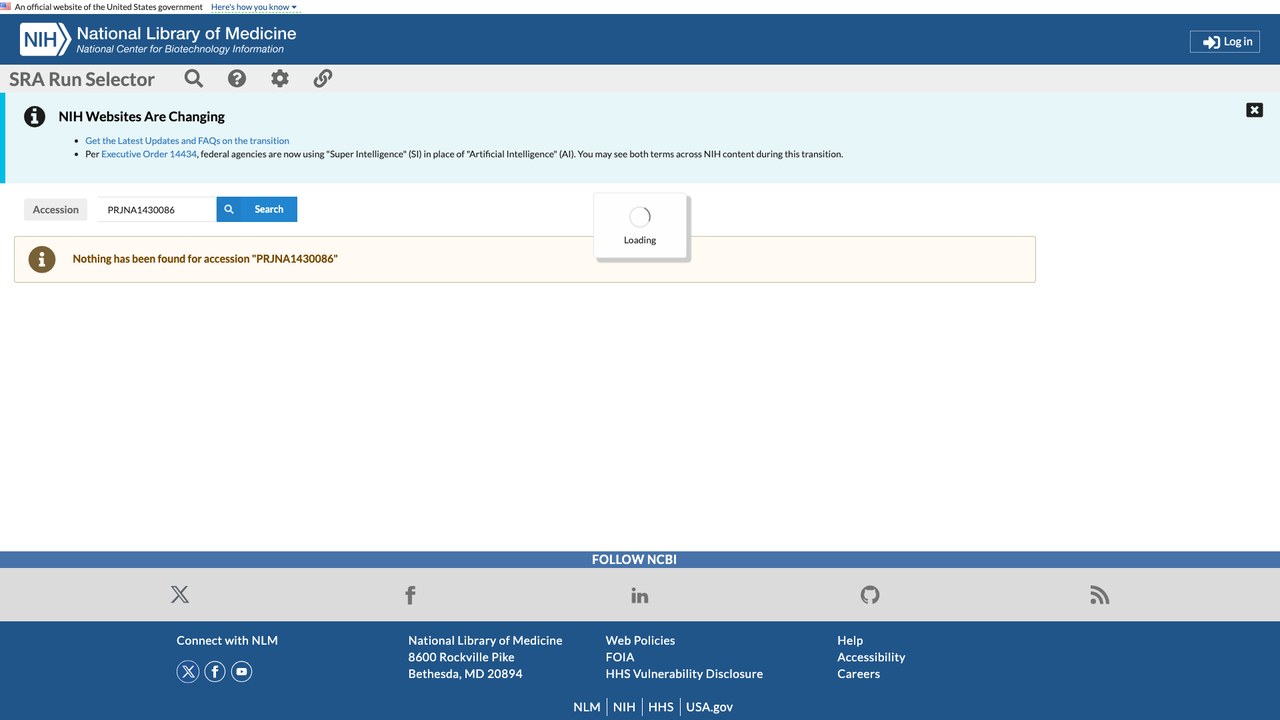Click the permalink chain icon

323,78
